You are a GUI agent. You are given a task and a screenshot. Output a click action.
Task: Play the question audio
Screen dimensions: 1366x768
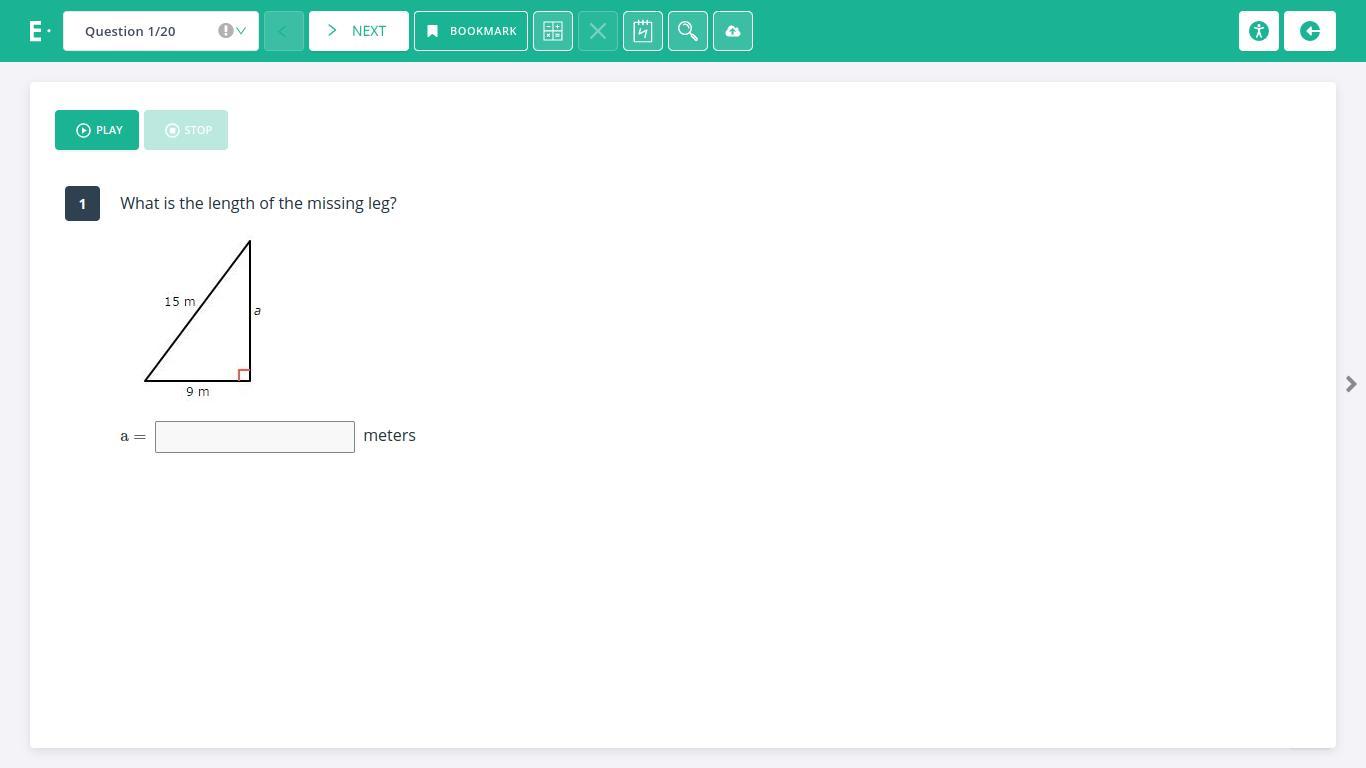click(97, 130)
